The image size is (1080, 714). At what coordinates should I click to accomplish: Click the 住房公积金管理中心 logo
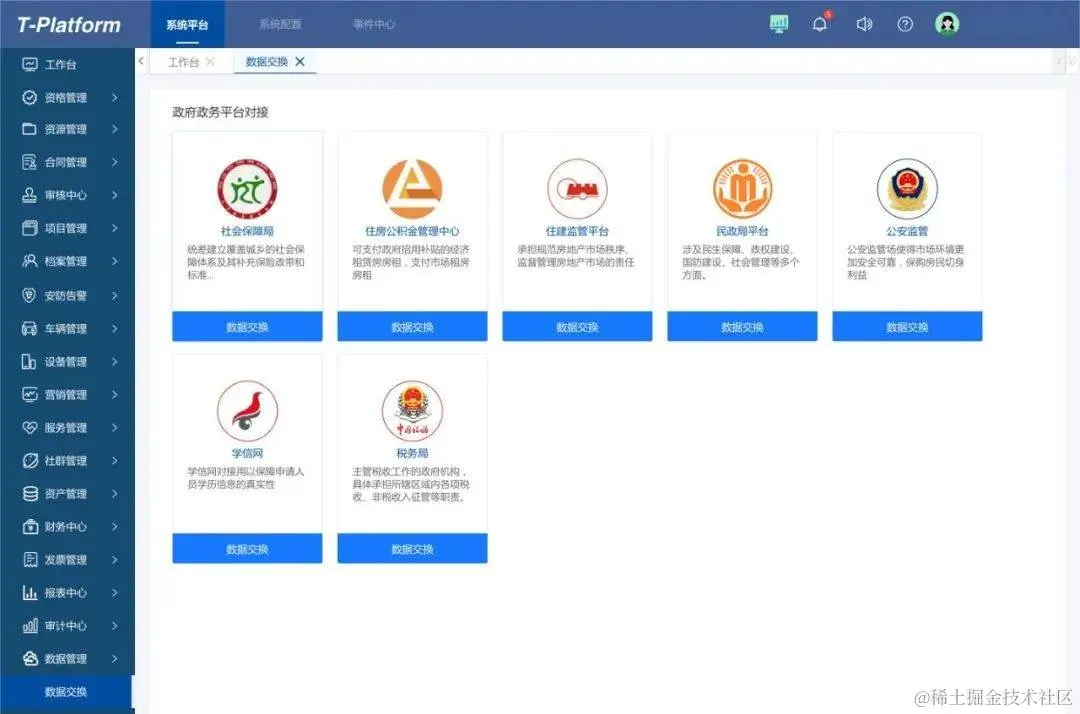pos(412,189)
